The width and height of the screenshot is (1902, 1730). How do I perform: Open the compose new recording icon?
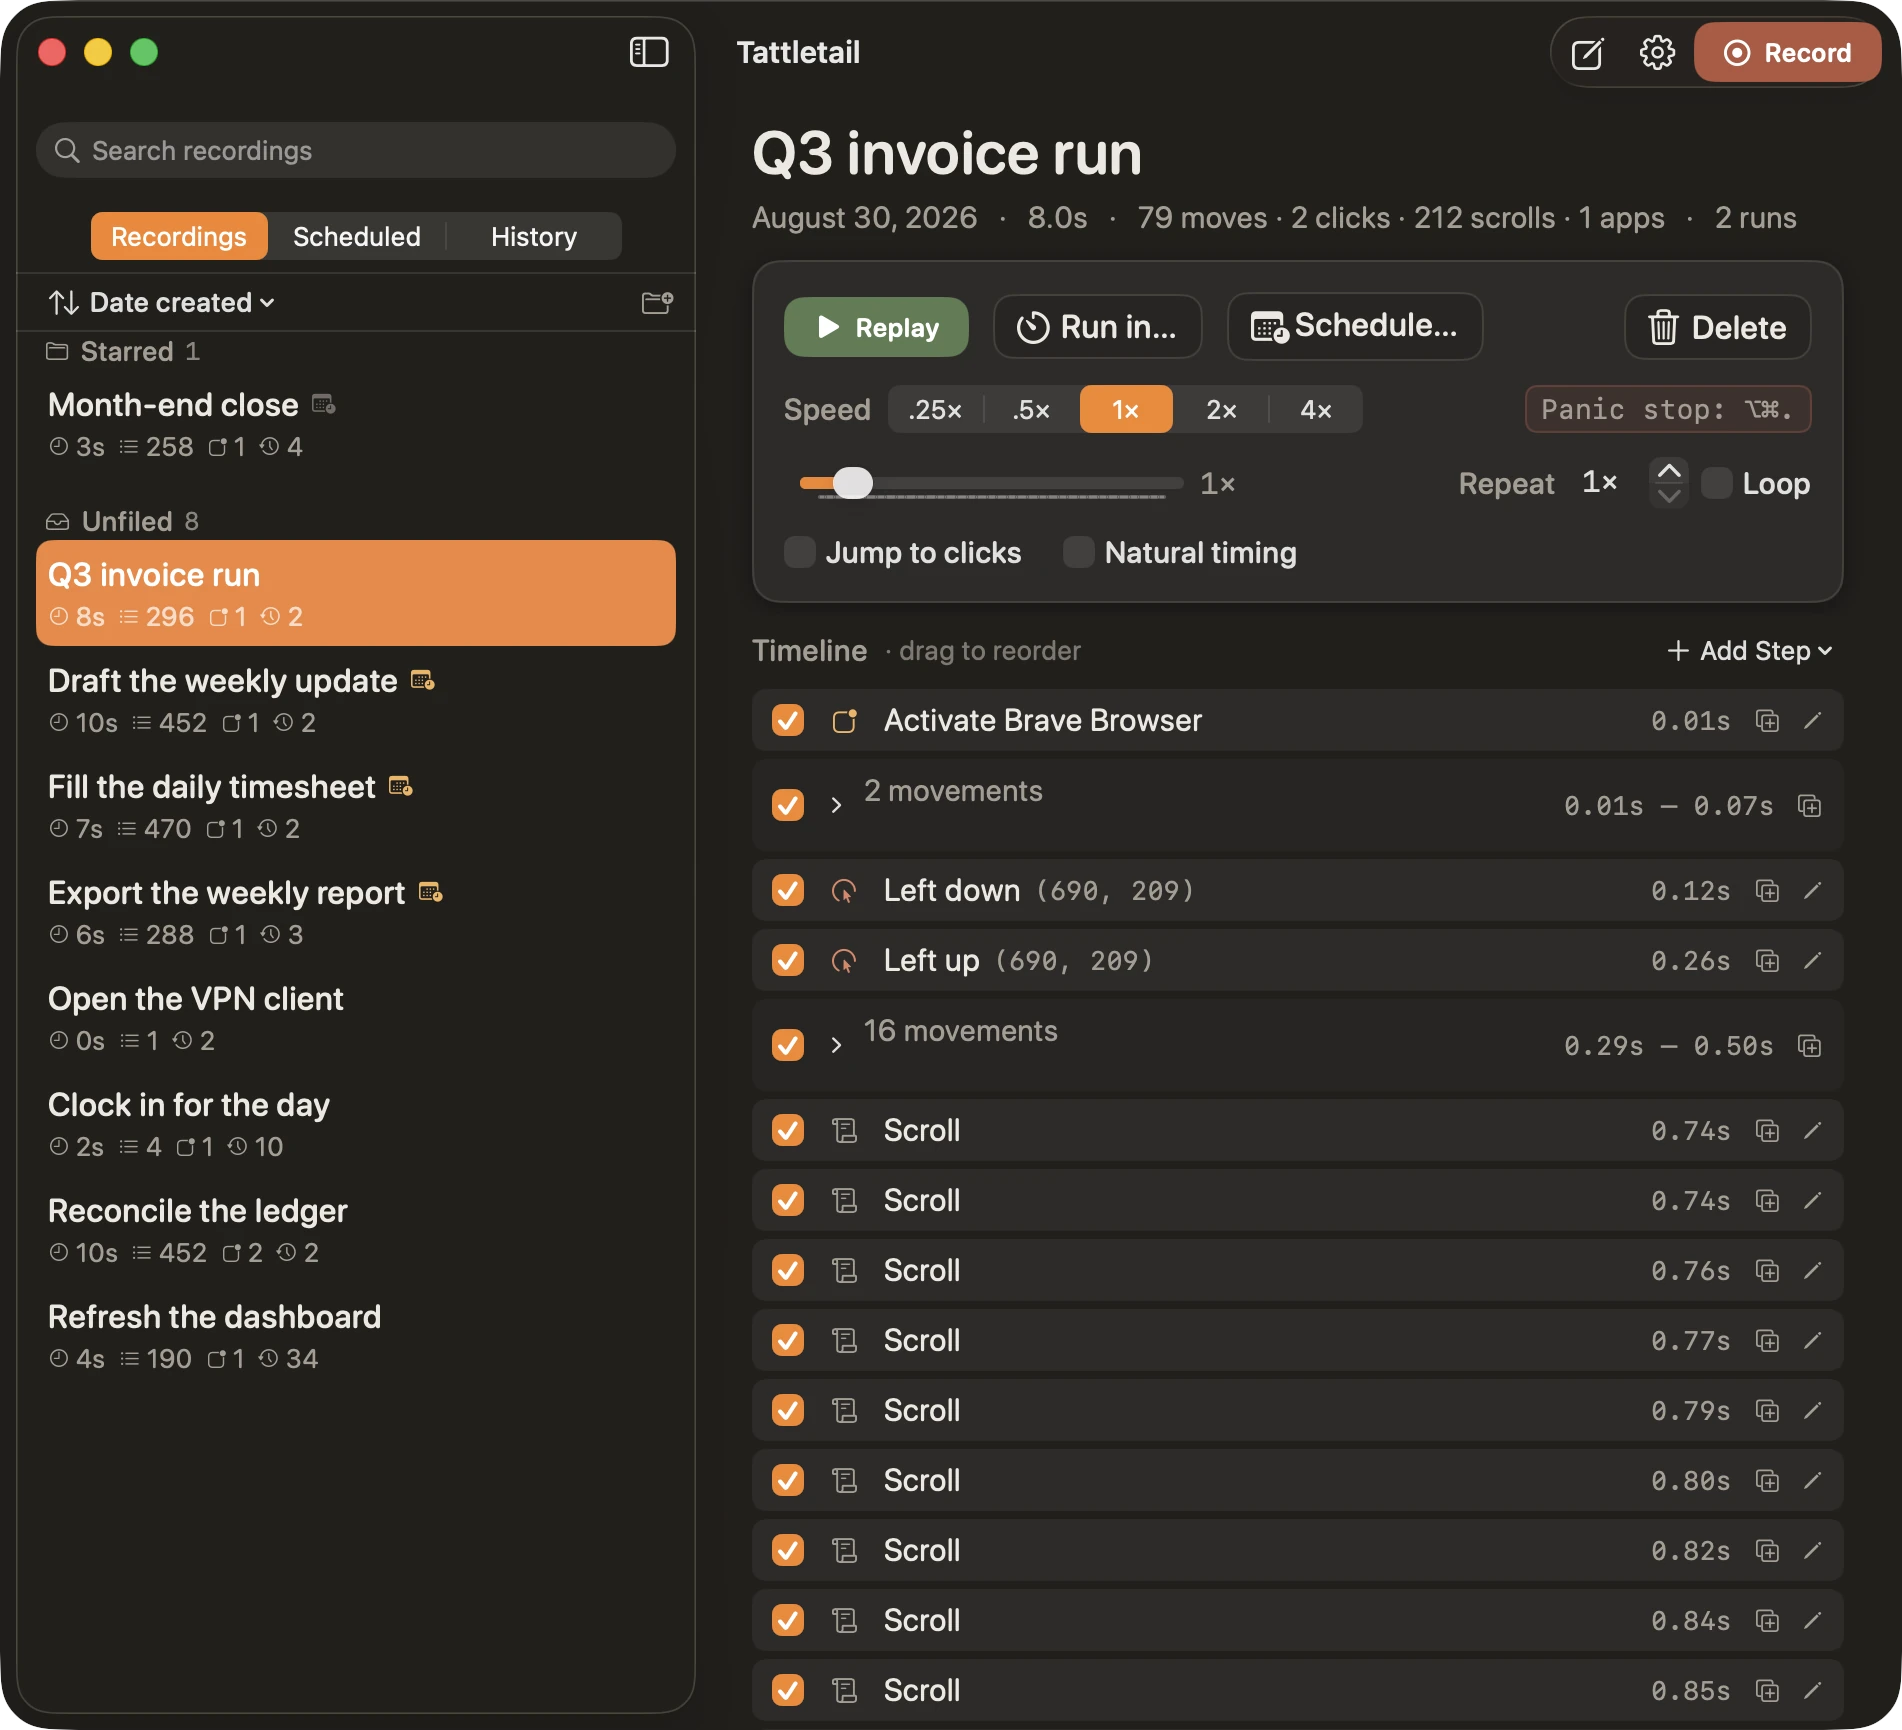click(x=1587, y=53)
